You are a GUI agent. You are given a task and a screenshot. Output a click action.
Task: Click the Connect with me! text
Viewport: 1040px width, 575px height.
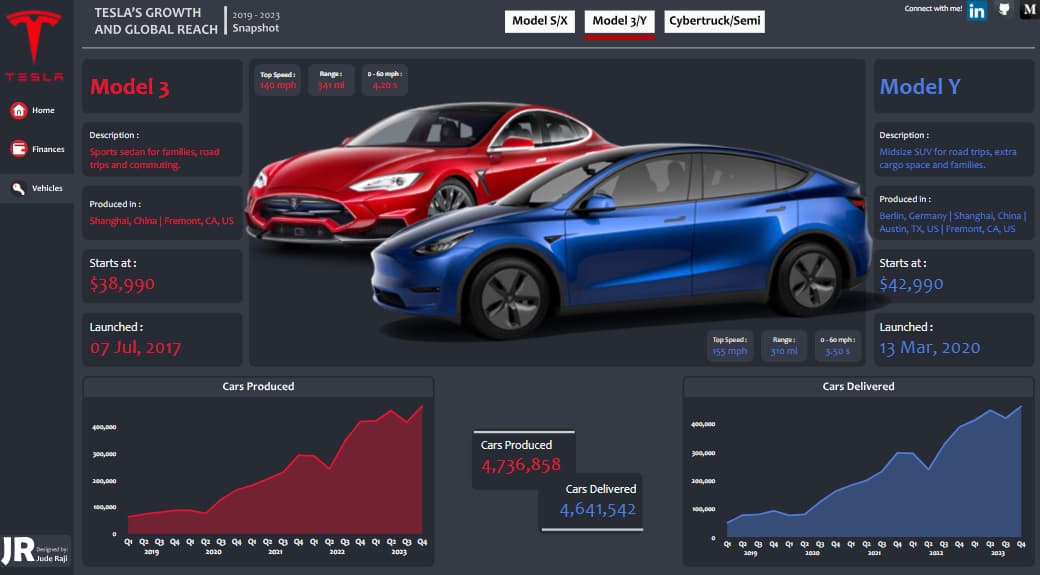933,9
